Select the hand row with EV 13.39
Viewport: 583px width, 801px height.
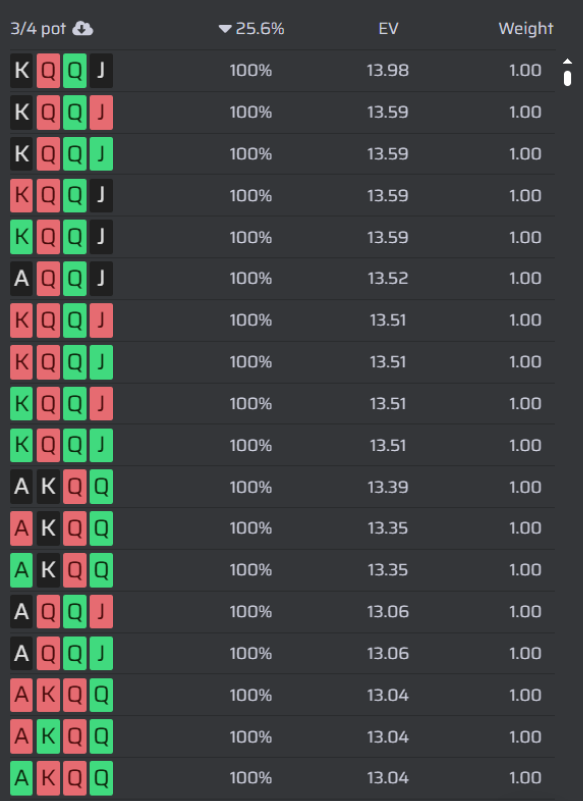coord(282,487)
